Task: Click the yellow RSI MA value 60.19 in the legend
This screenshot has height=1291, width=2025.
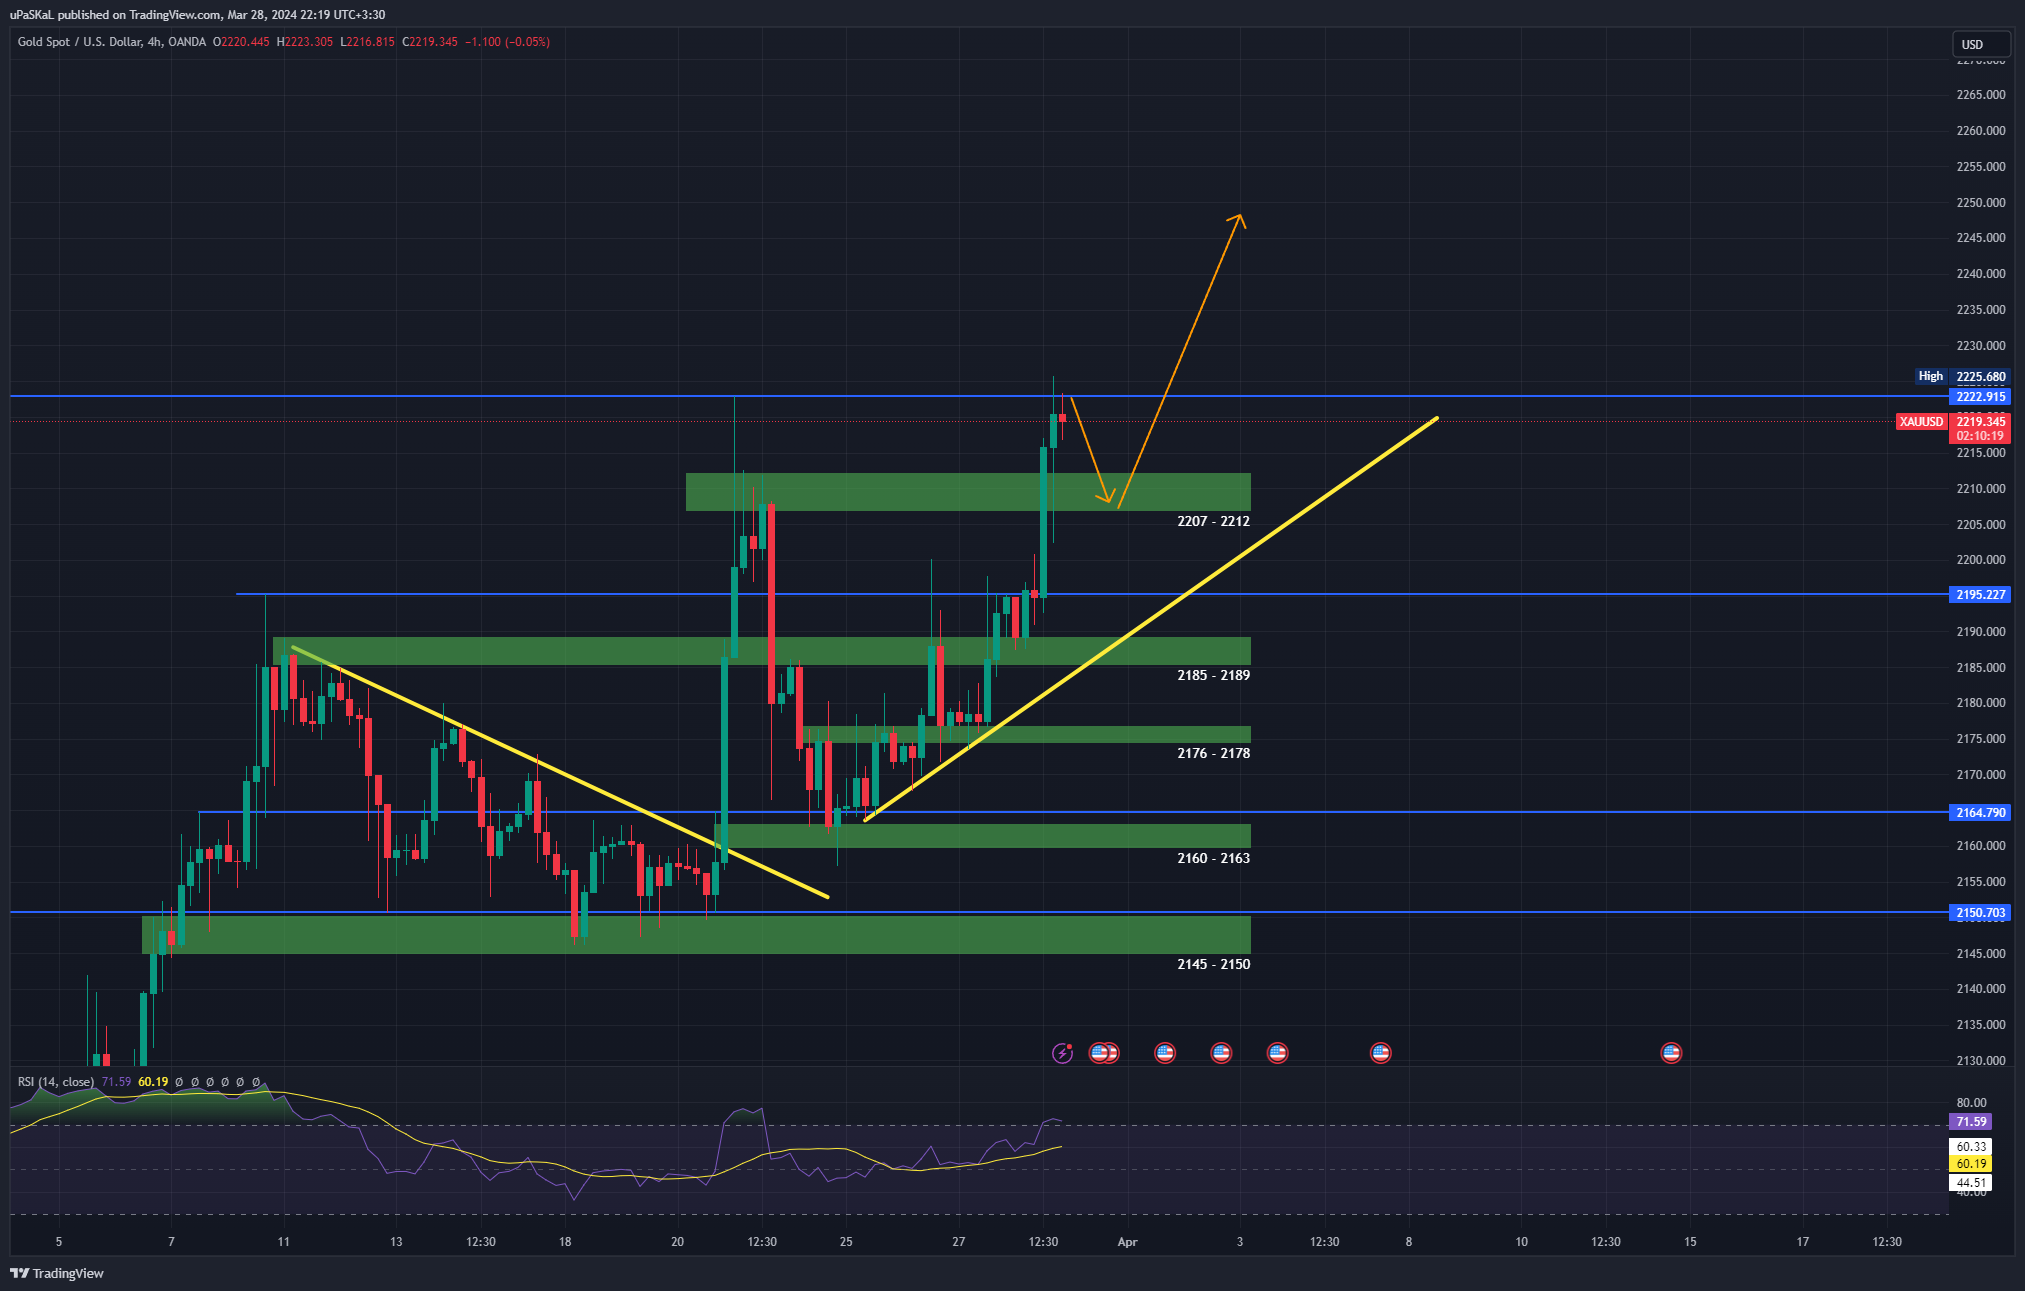Action: (153, 1082)
